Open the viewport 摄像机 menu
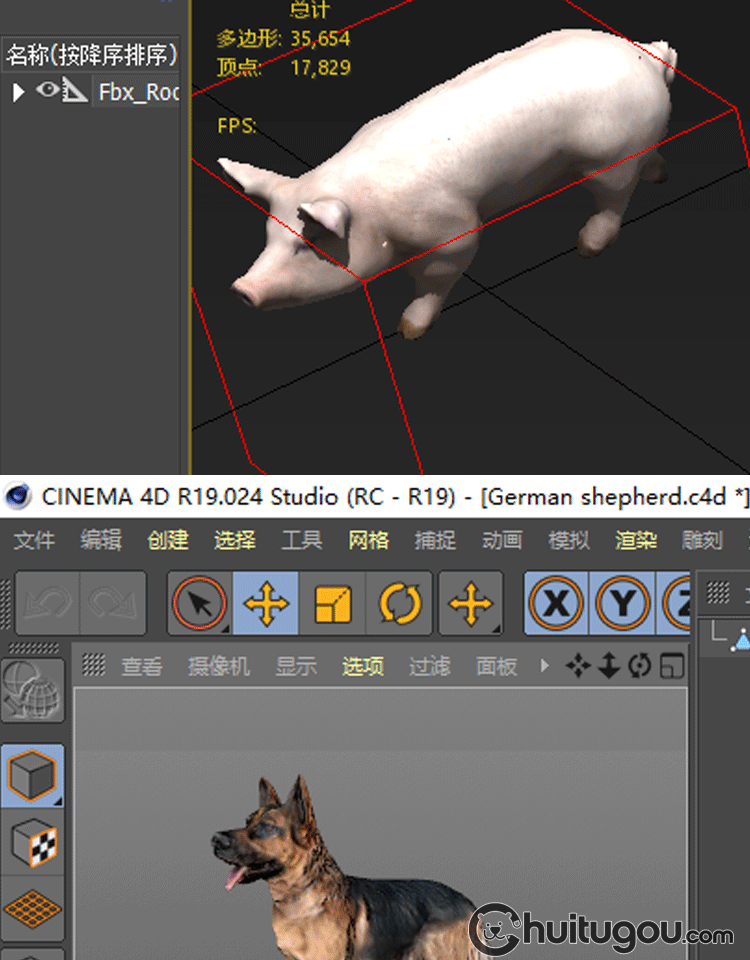The width and height of the screenshot is (750, 960). pos(219,666)
